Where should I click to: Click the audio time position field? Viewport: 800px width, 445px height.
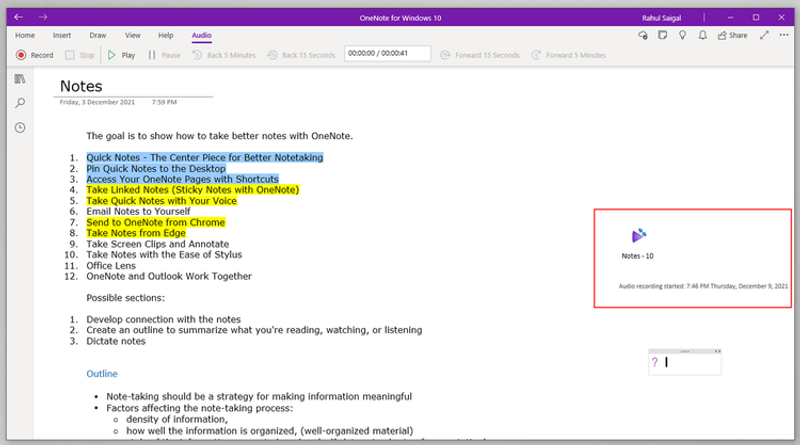point(387,54)
